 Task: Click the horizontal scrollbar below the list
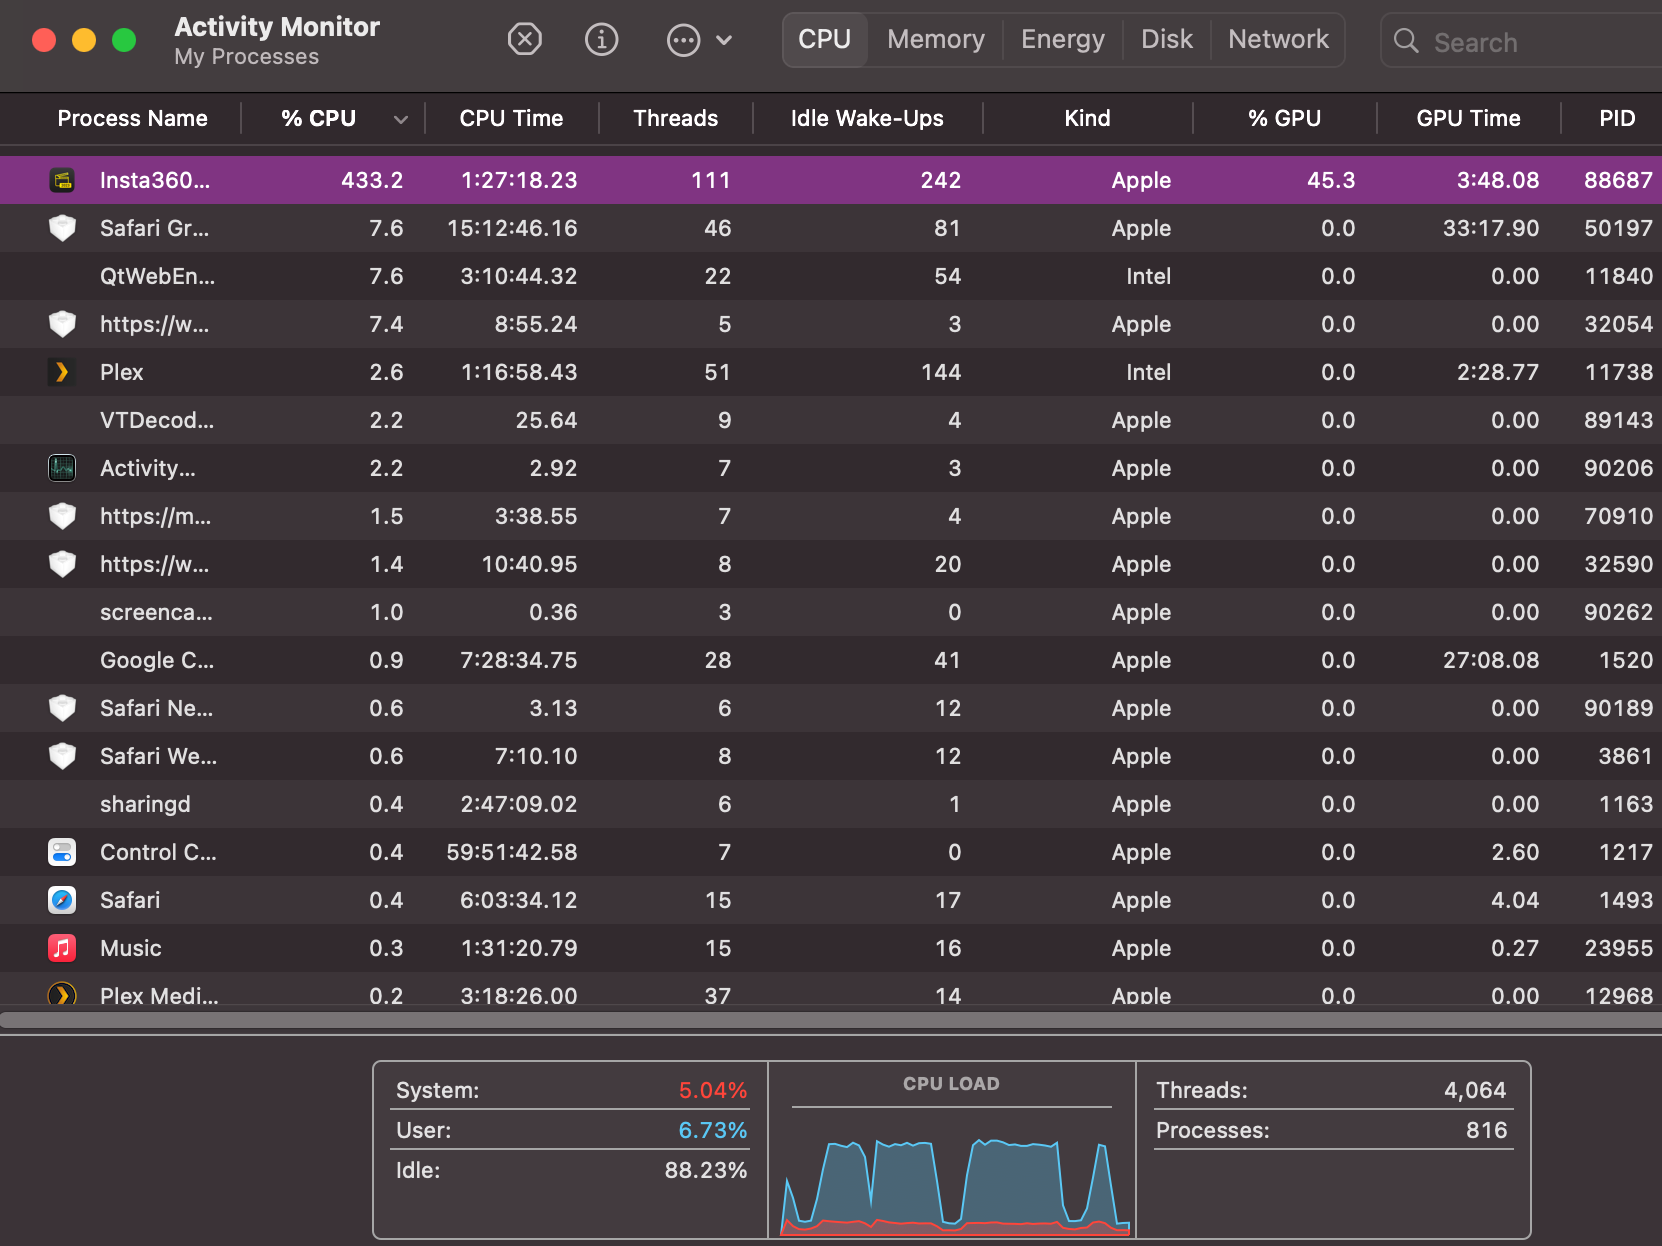coord(830,1020)
